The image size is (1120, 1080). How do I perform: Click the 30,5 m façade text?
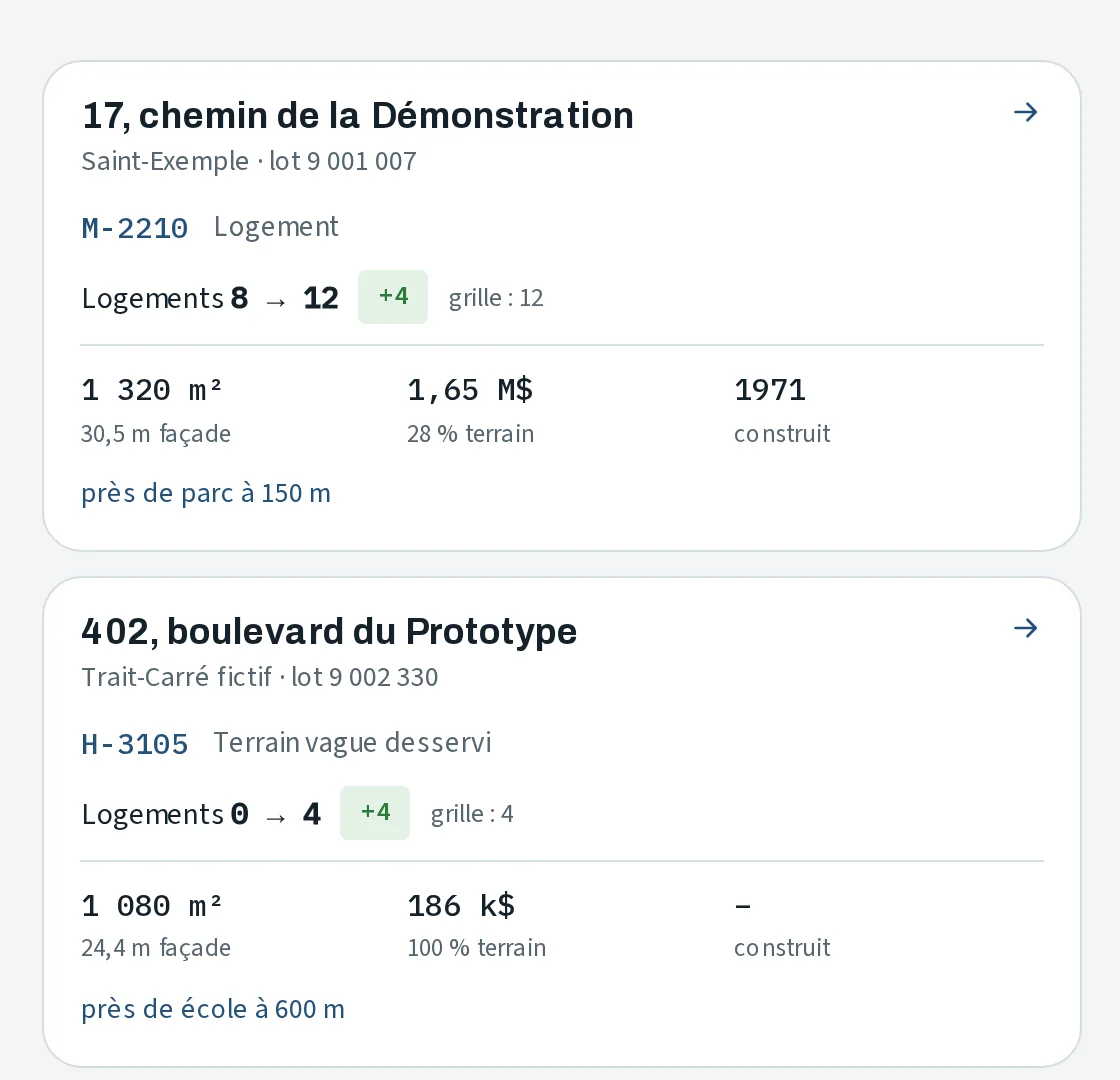tap(156, 434)
